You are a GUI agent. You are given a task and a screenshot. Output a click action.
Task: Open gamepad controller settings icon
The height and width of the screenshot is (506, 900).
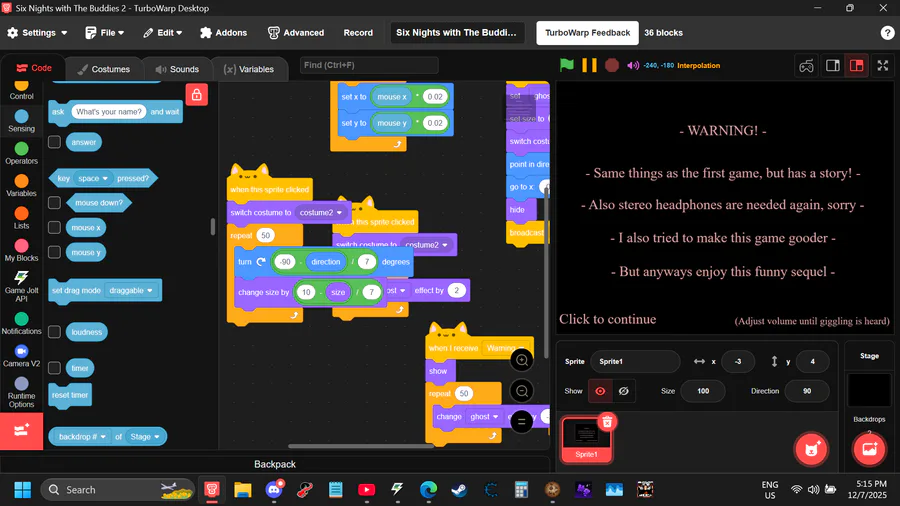pos(806,65)
